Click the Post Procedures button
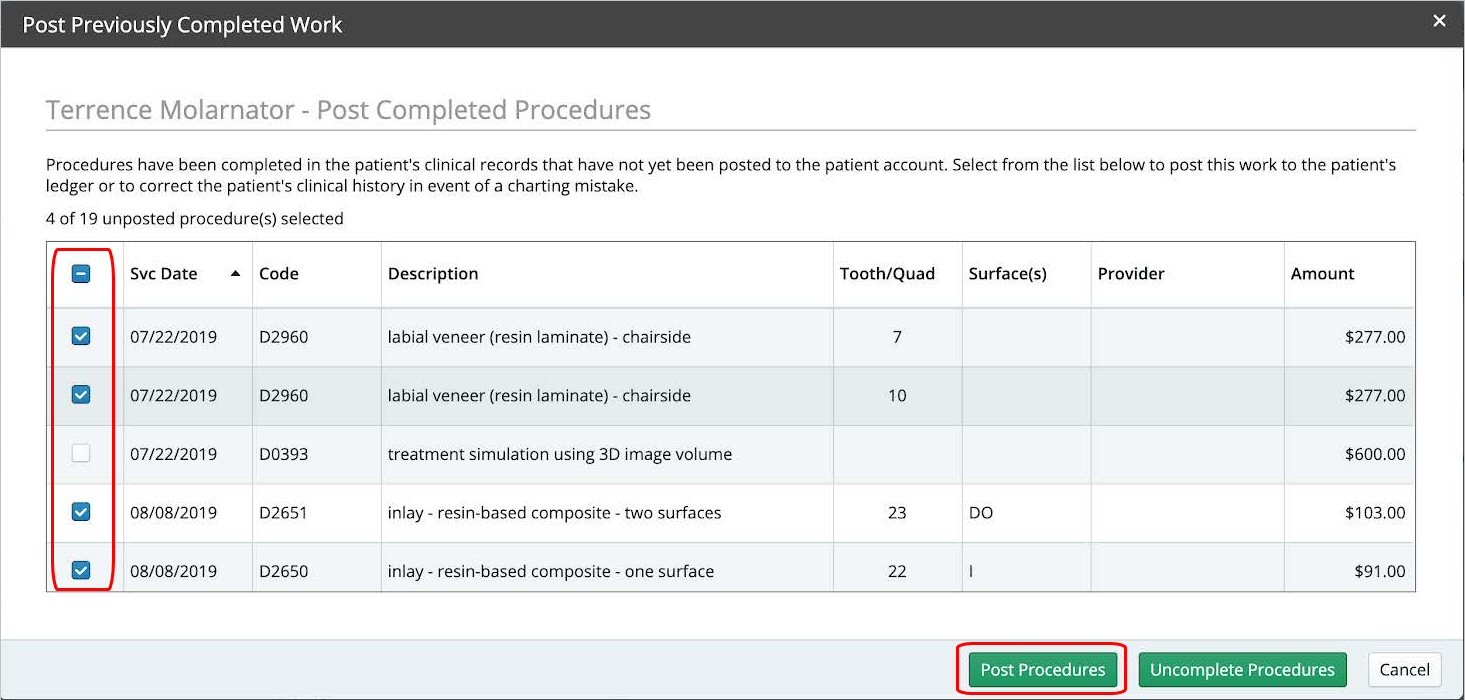 tap(1042, 670)
